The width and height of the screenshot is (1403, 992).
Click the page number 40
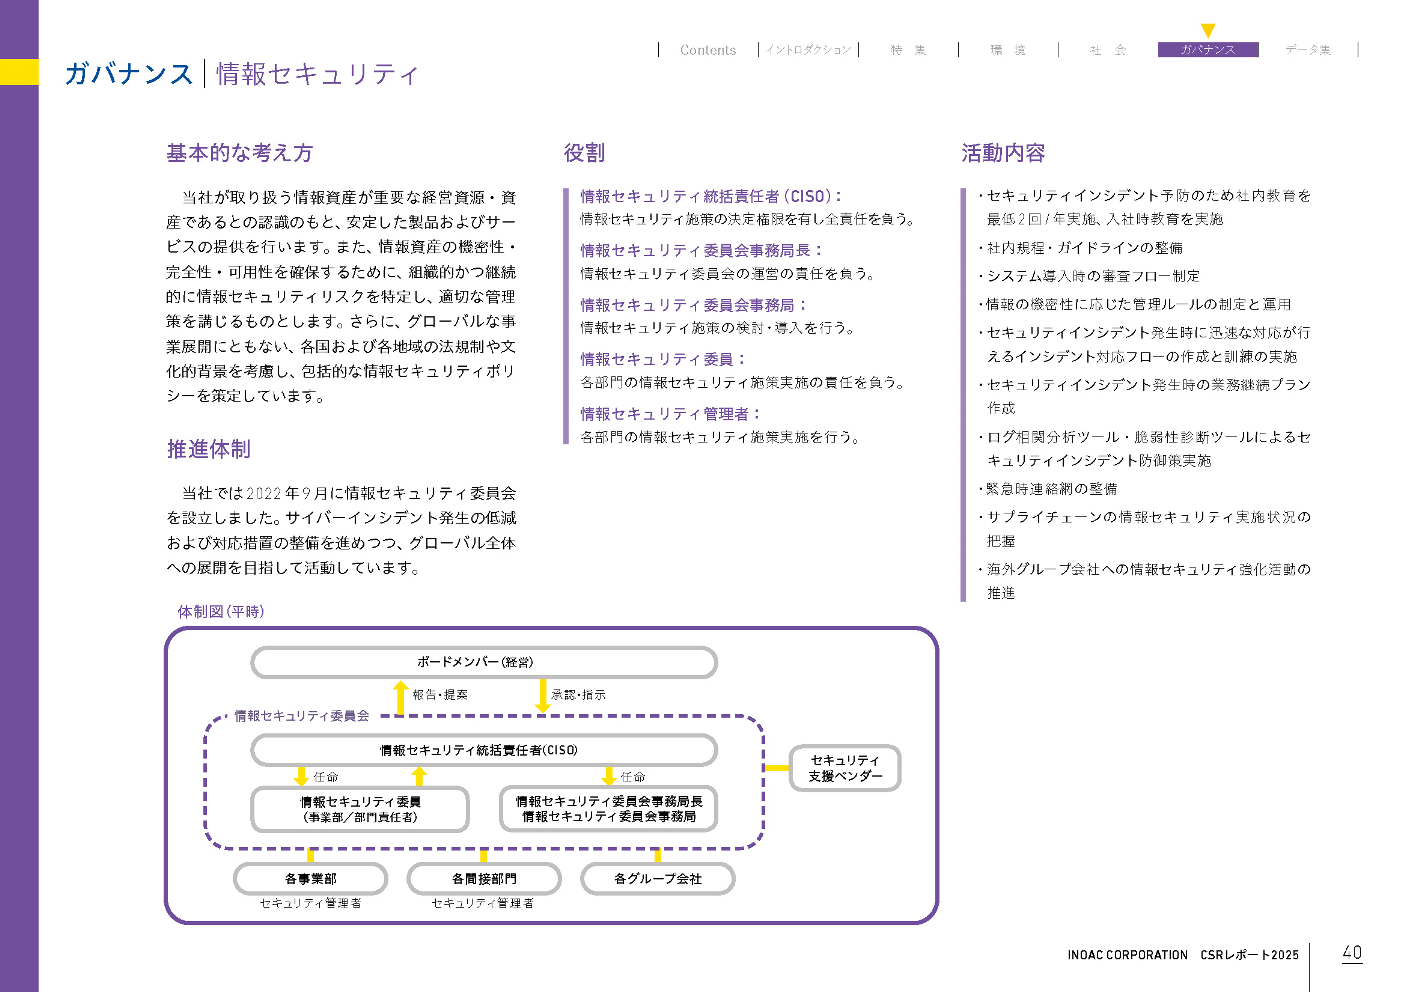click(x=1352, y=953)
